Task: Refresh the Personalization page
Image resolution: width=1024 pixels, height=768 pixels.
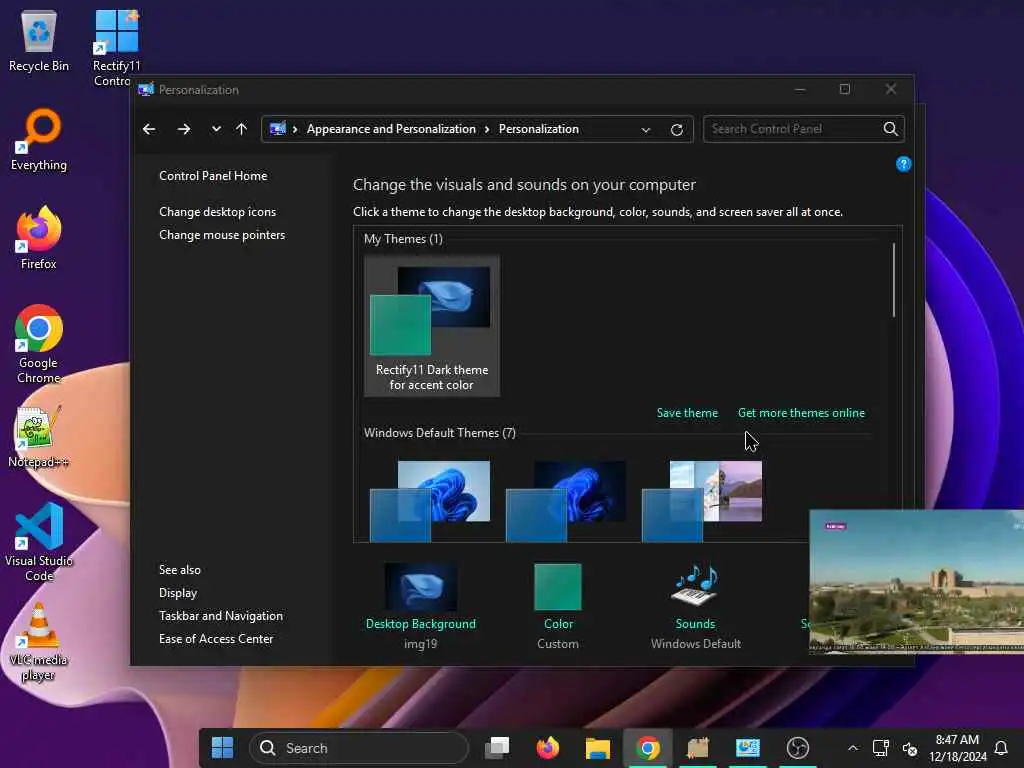Action: pyautogui.click(x=677, y=129)
